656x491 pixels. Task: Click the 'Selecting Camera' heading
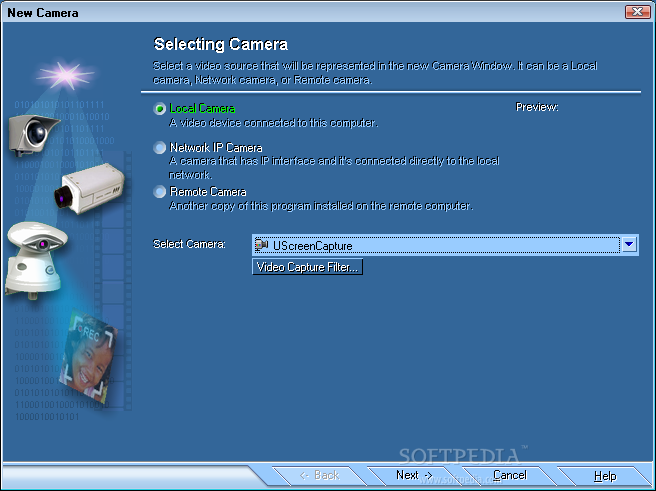pyautogui.click(x=221, y=44)
